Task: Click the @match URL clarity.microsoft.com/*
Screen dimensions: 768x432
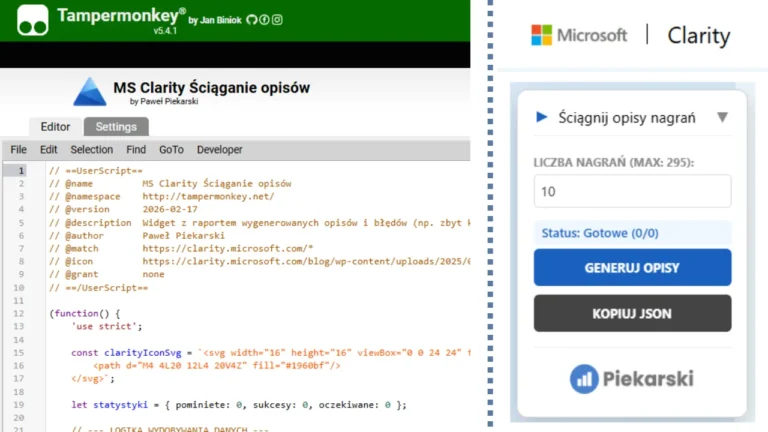Action: click(x=228, y=248)
